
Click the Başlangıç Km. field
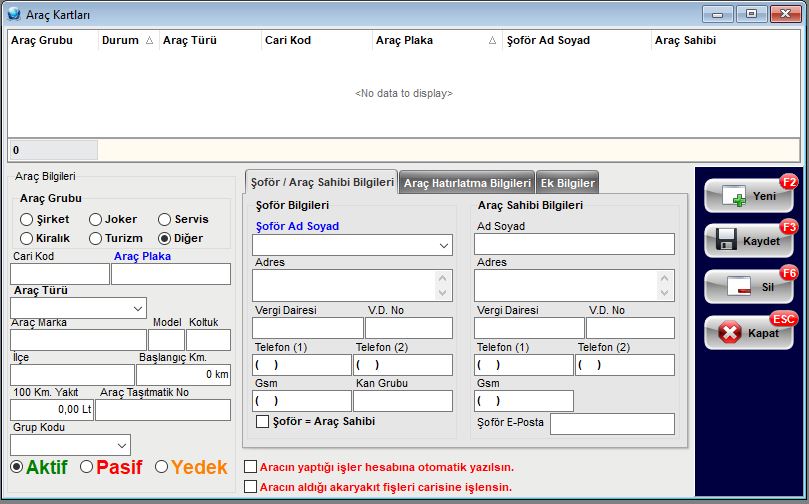[183, 375]
